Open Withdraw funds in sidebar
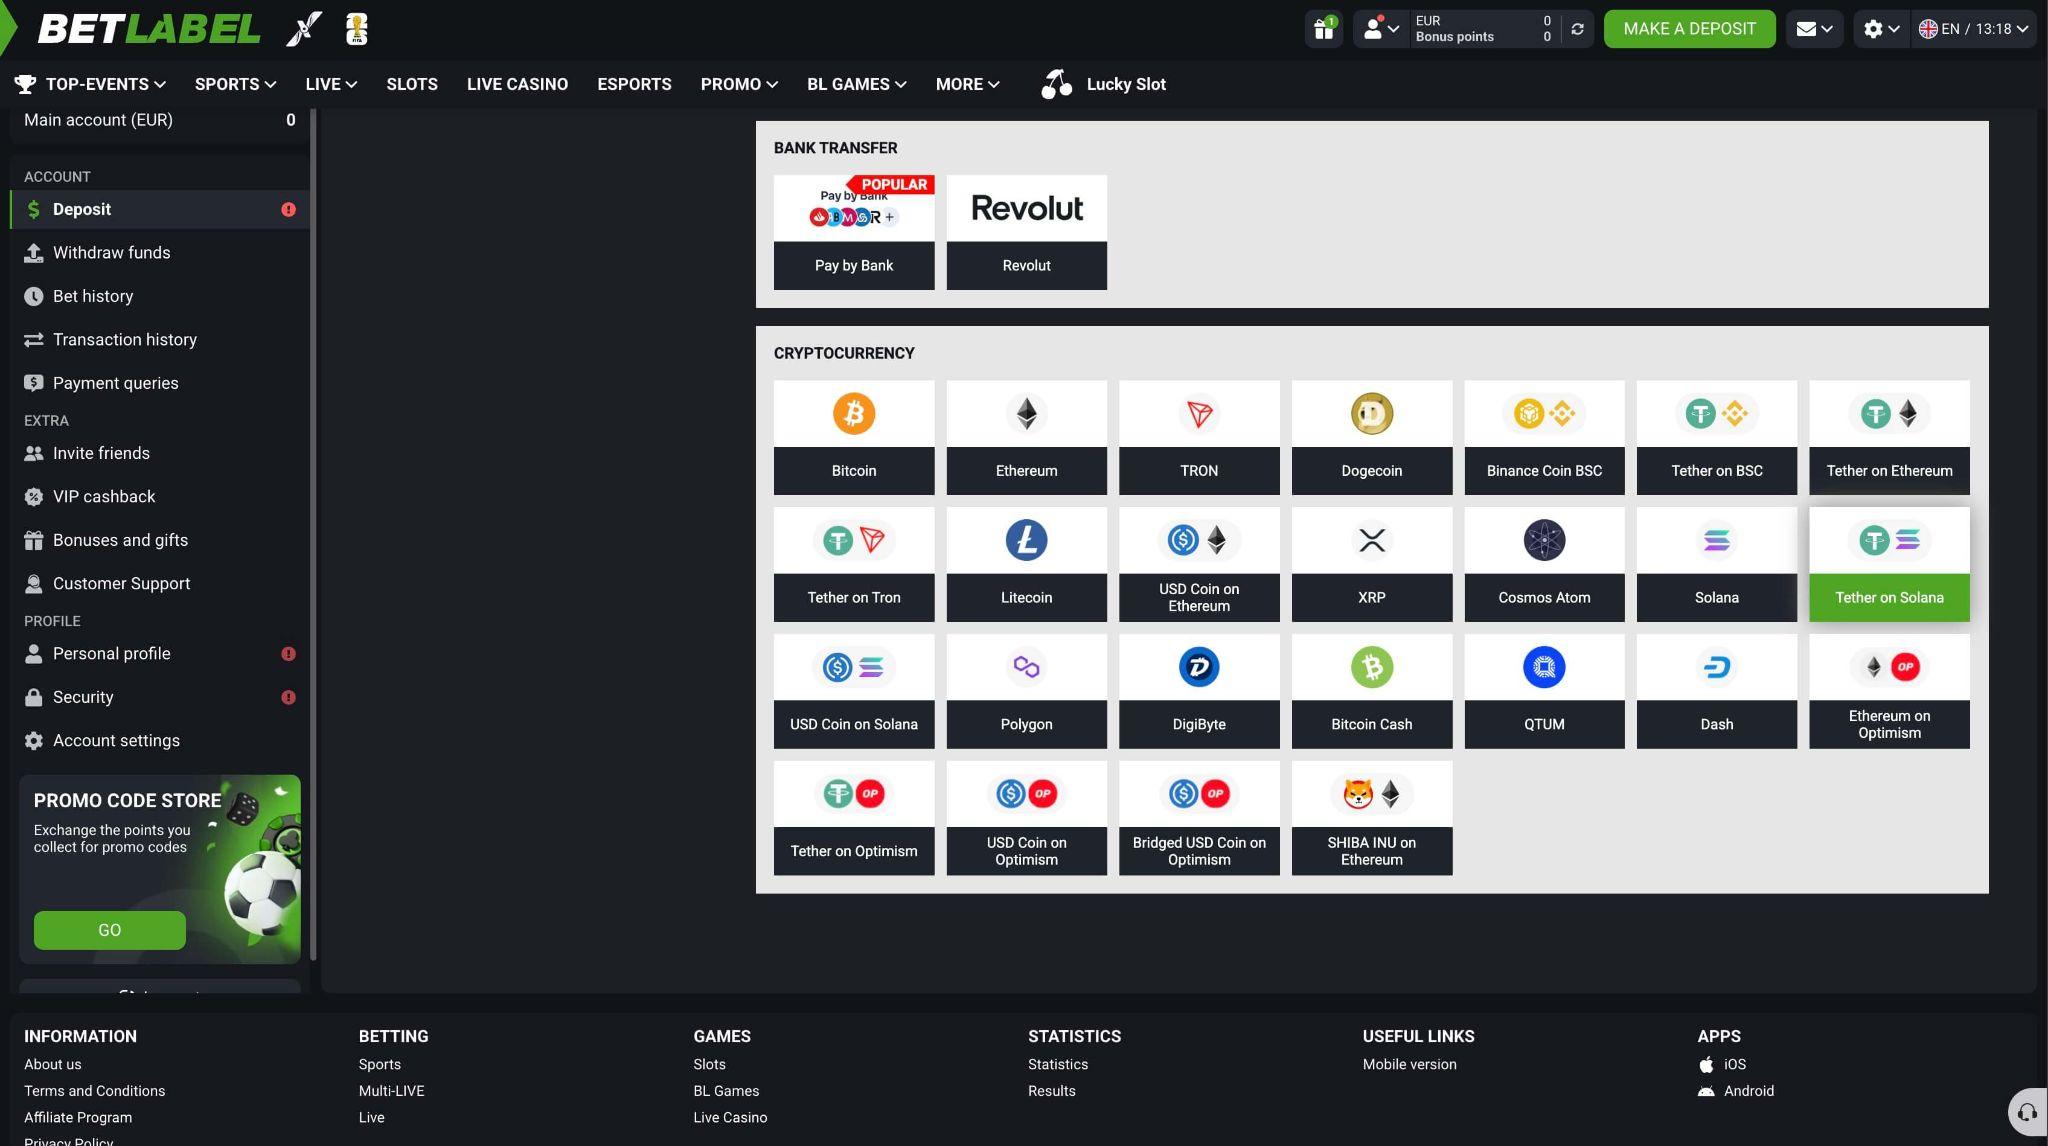 click(160, 253)
